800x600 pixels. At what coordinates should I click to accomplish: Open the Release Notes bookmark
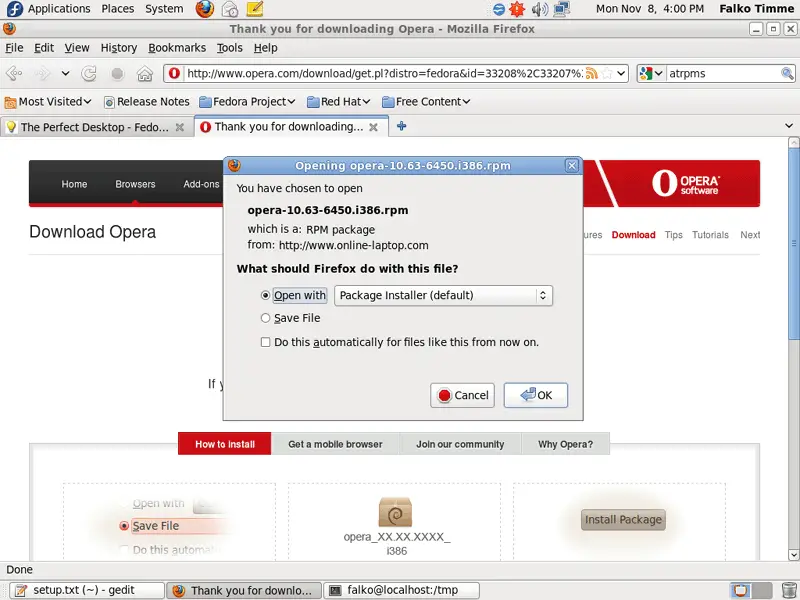[146, 102]
